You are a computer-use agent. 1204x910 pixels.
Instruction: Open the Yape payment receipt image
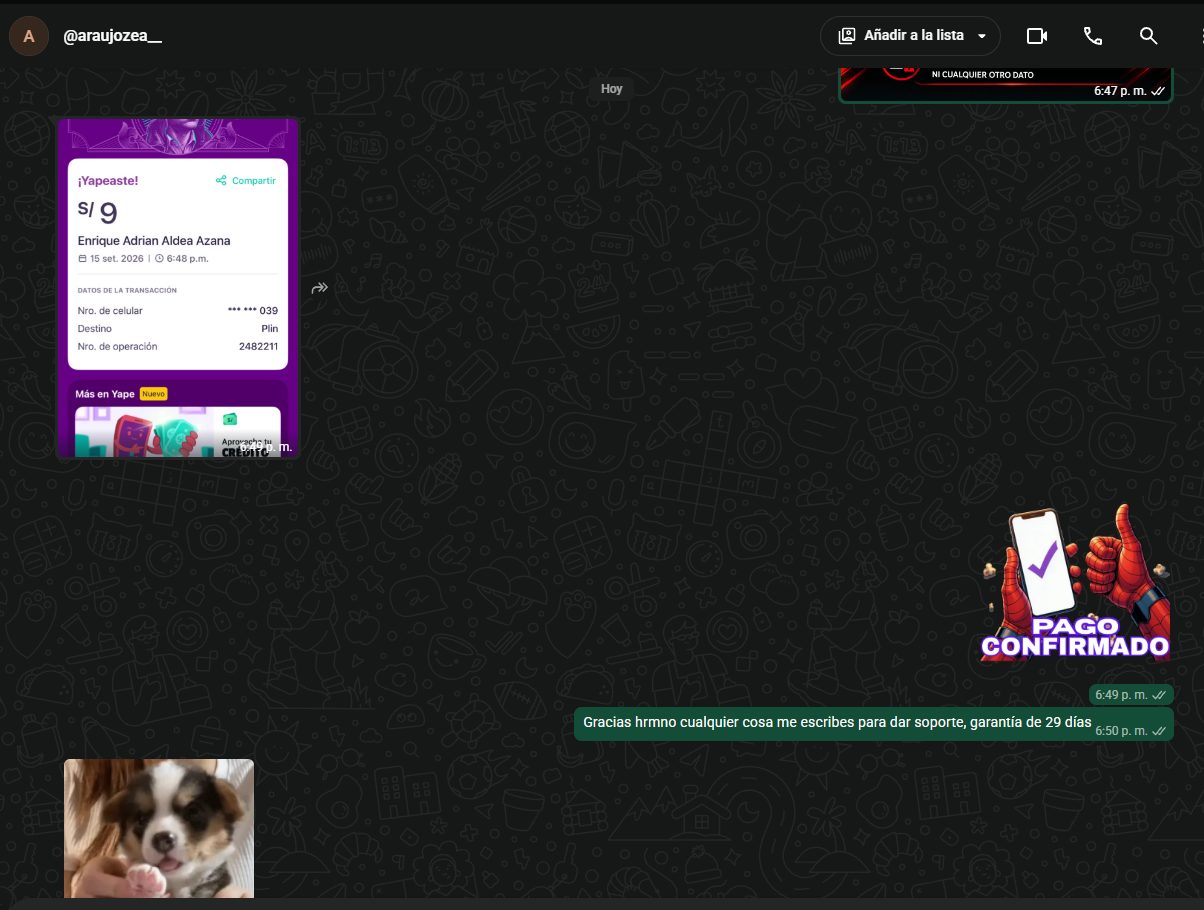[178, 288]
